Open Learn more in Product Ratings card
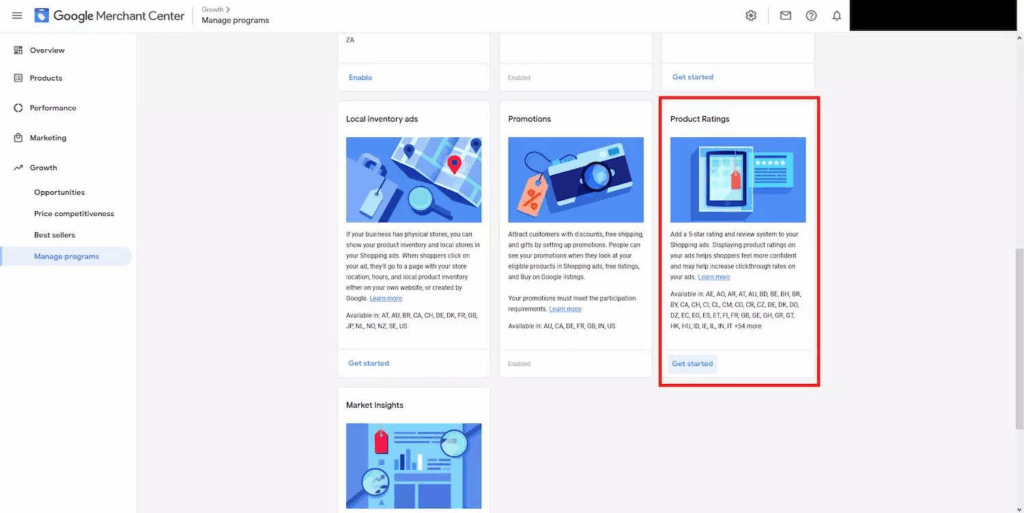This screenshot has height=513, width=1024. [714, 277]
